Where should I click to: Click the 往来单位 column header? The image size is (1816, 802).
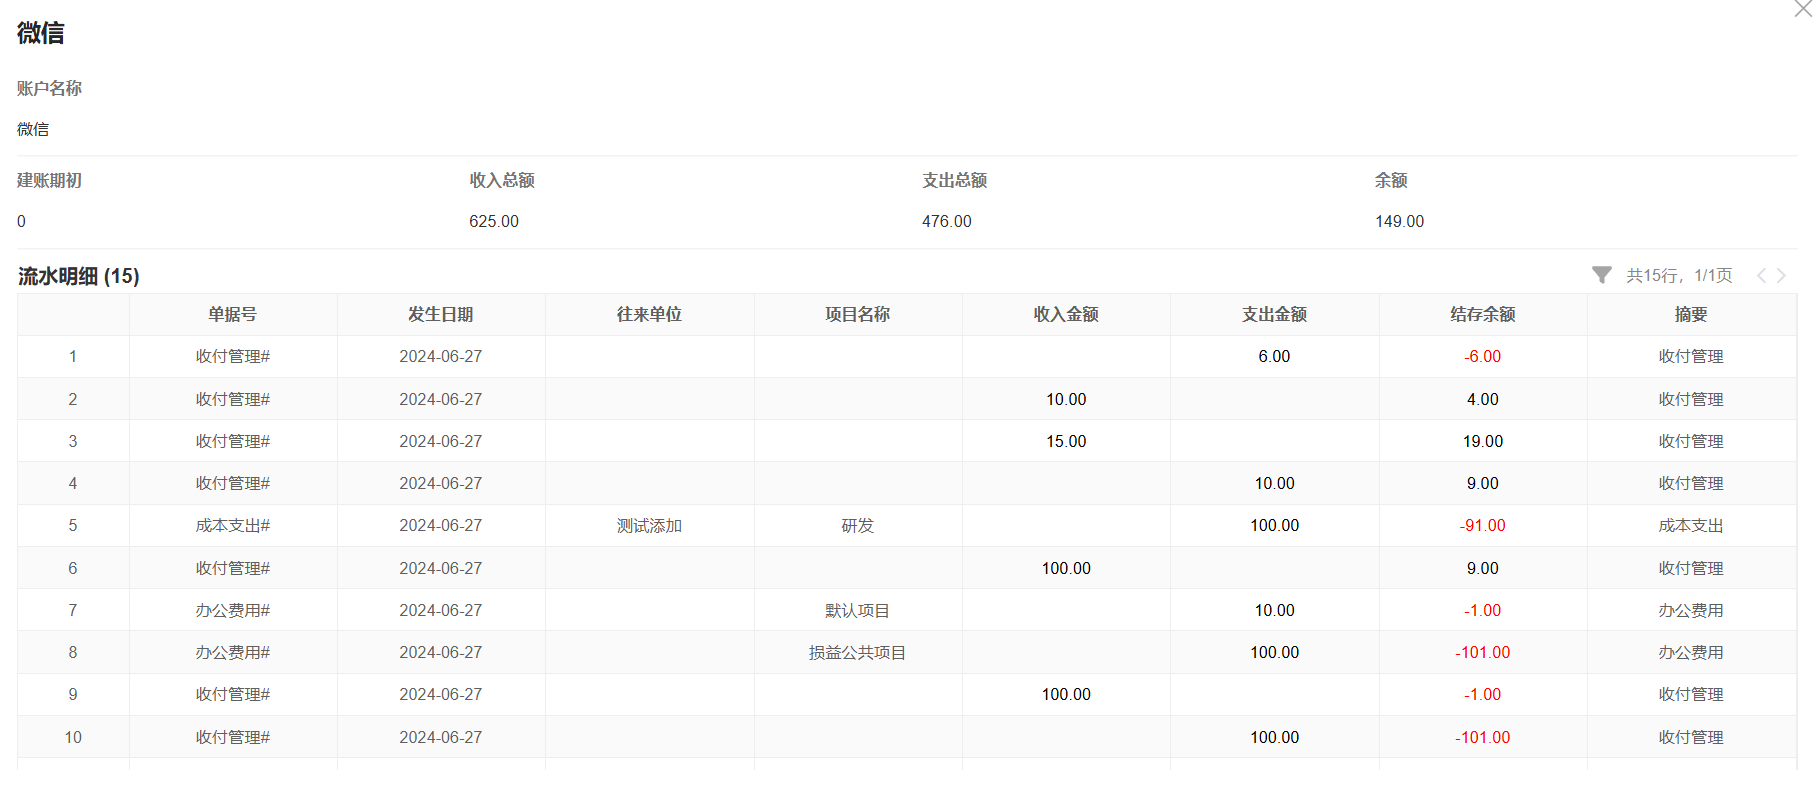pyautogui.click(x=649, y=315)
